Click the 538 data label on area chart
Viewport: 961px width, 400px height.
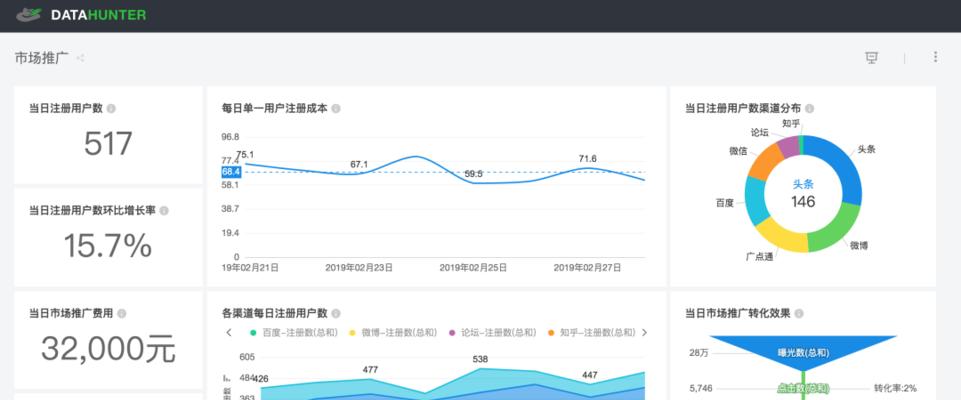point(480,360)
